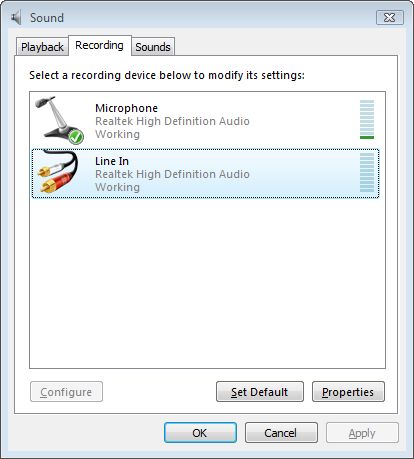Switch to the Playback tab
The height and width of the screenshot is (459, 414).
[42, 47]
